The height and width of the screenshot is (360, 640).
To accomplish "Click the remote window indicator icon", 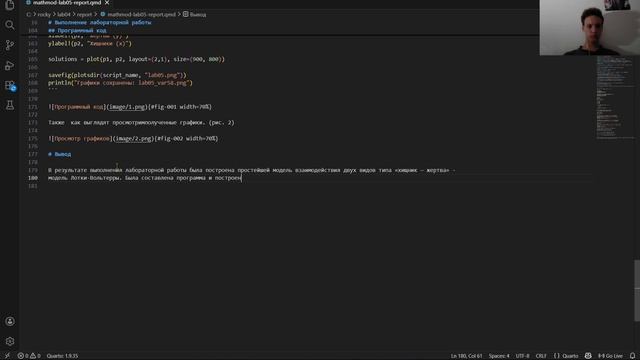I will tap(7, 356).
